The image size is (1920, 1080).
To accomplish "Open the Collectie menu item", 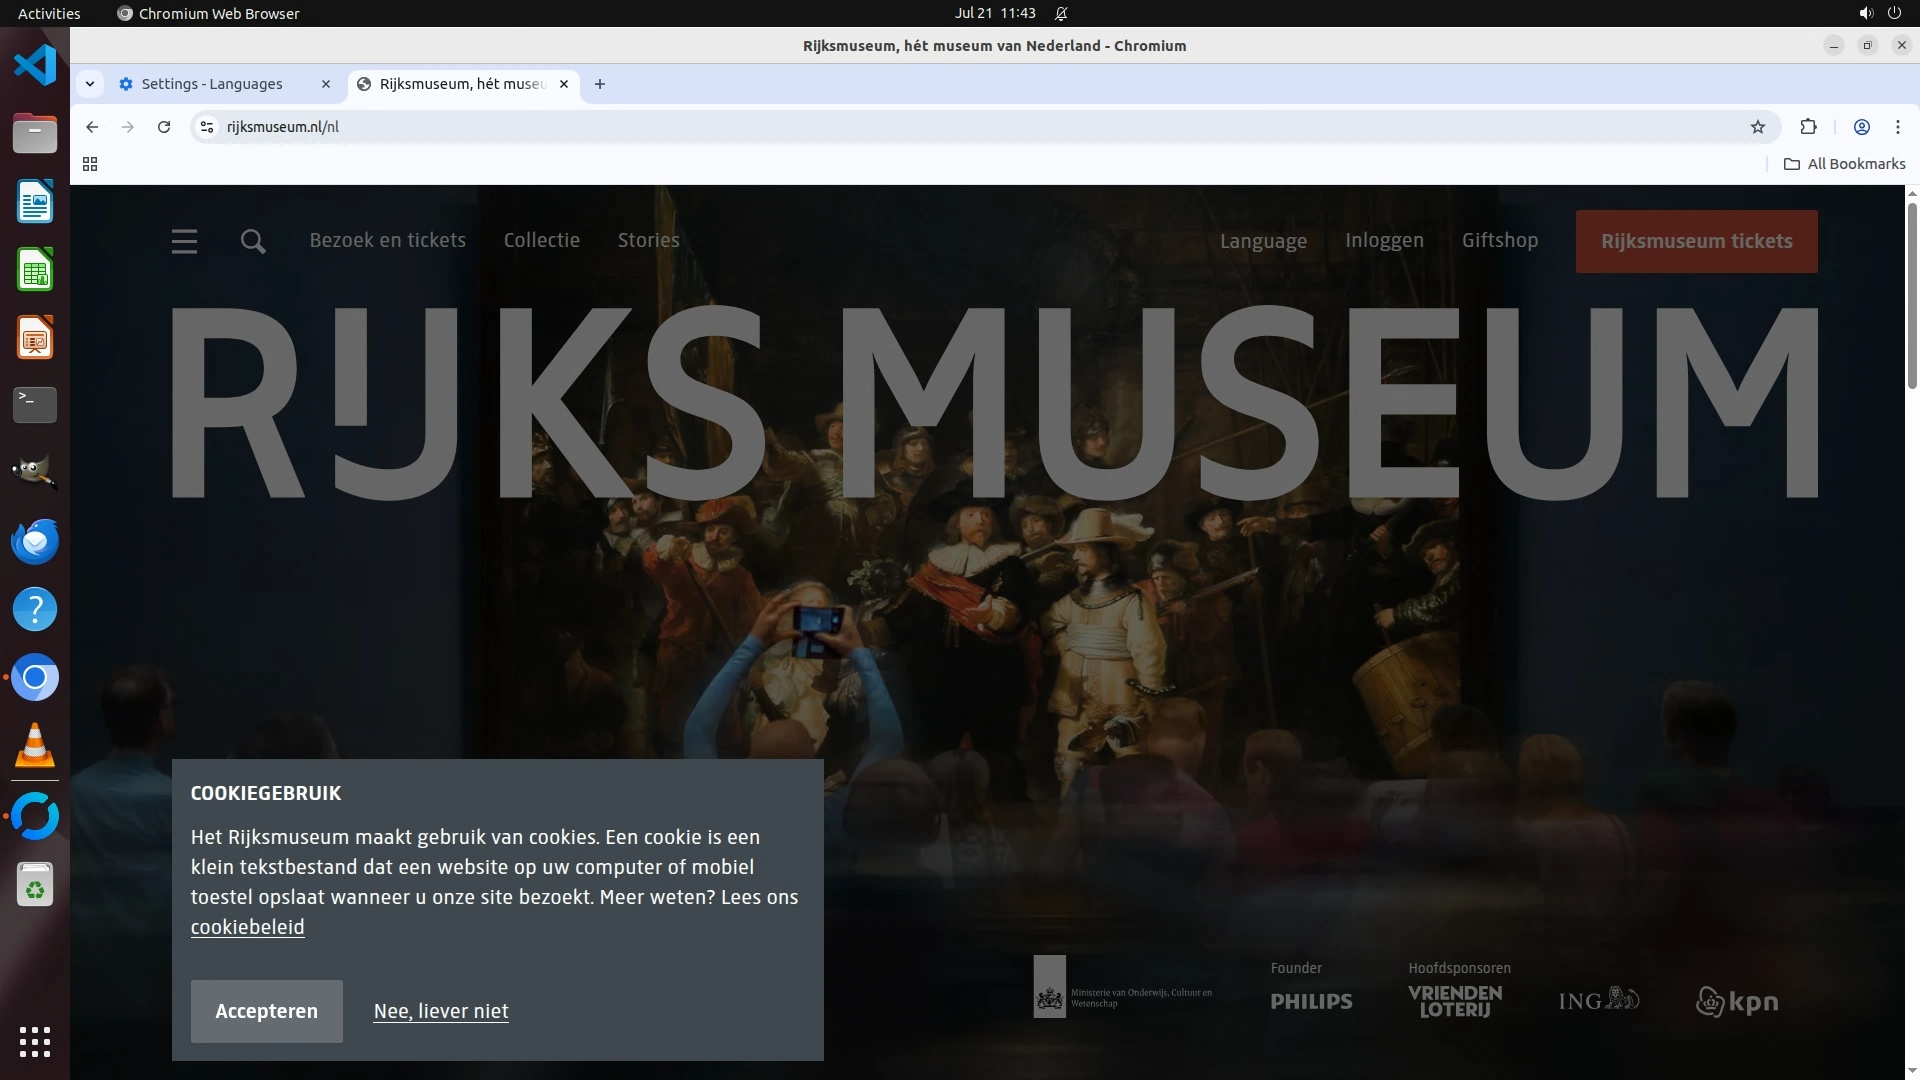I will coord(541,240).
